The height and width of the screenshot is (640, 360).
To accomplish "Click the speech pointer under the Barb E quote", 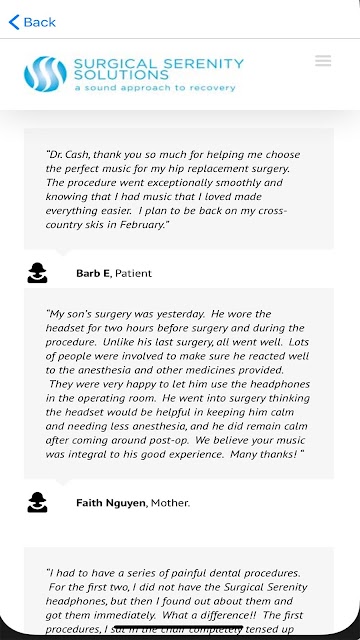I will click(62, 252).
